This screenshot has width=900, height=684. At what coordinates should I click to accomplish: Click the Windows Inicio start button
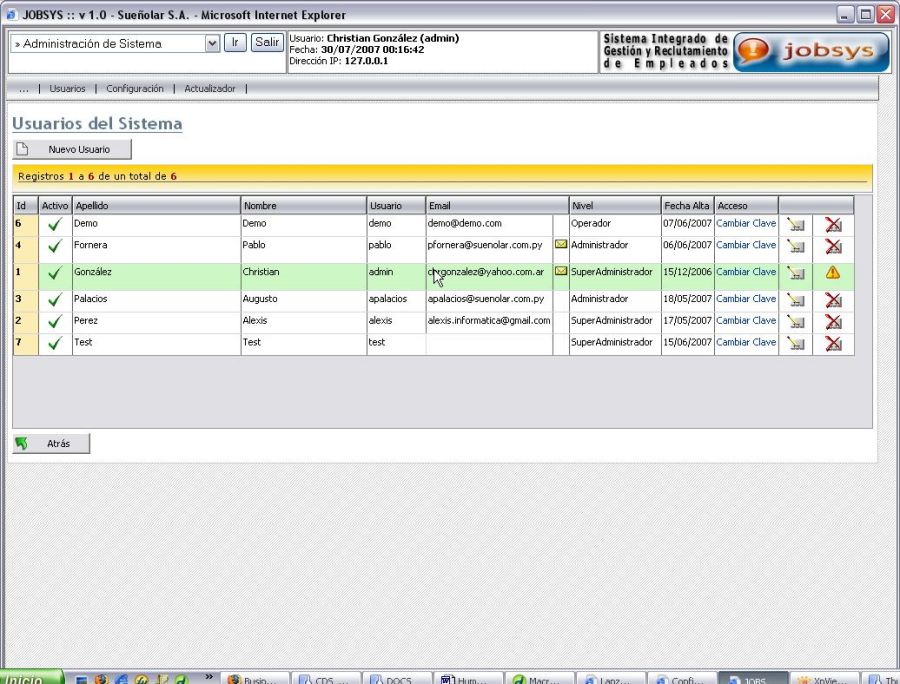30,678
